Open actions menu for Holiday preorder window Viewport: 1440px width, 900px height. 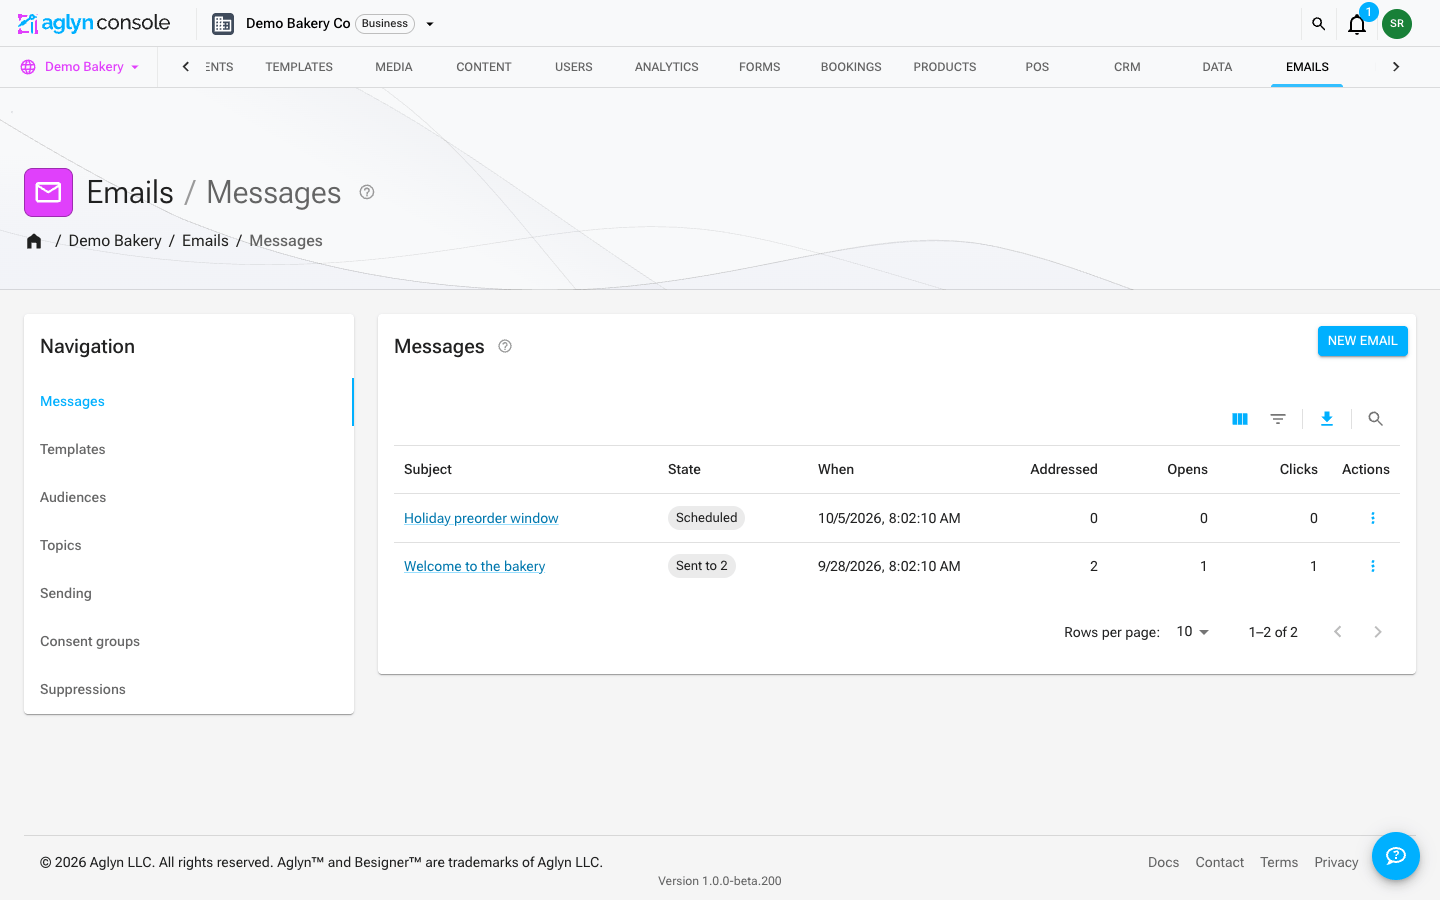click(1373, 518)
